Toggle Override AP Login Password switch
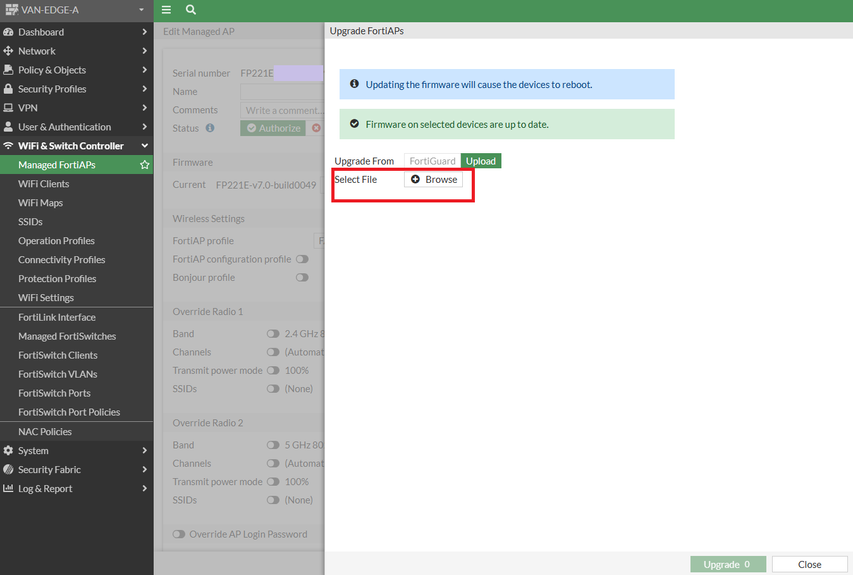The width and height of the screenshot is (853, 575). click(x=179, y=534)
